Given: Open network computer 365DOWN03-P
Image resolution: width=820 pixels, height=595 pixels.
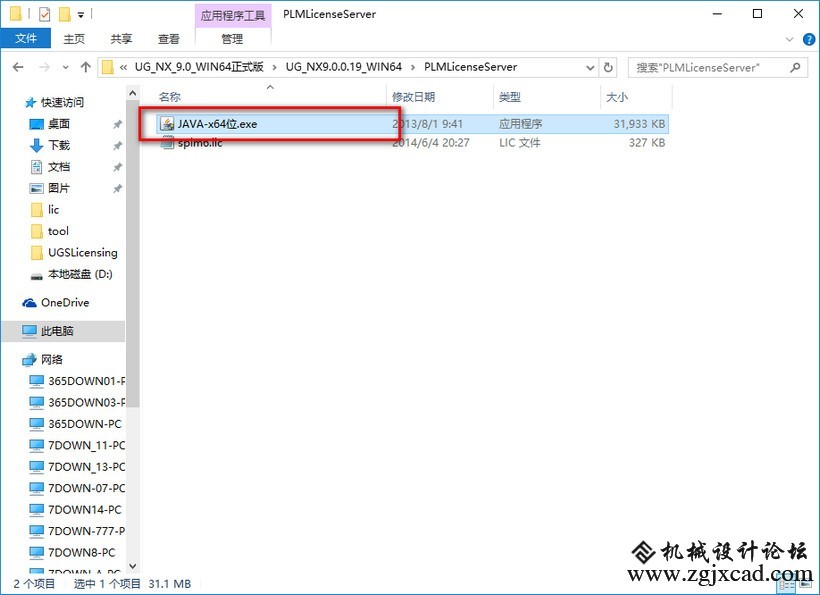Looking at the screenshot, I should [x=86, y=403].
